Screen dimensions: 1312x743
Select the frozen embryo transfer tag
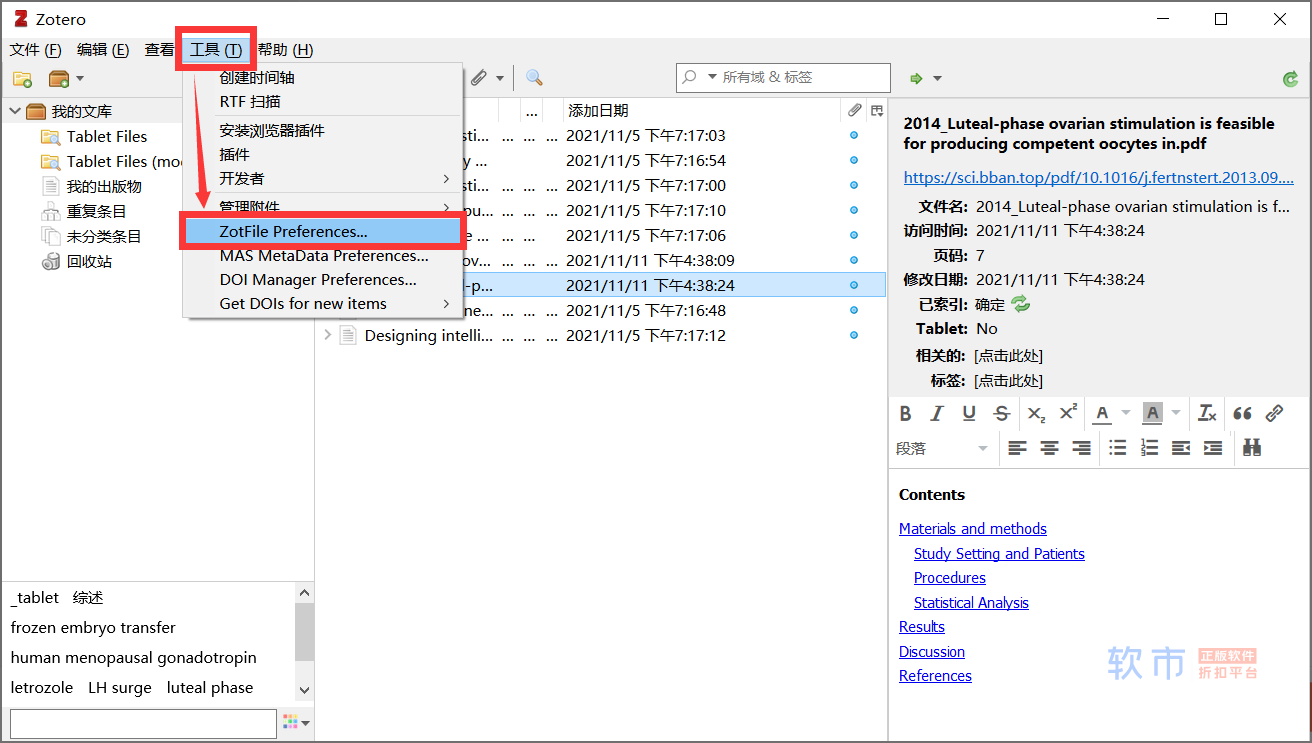[x=93, y=628]
